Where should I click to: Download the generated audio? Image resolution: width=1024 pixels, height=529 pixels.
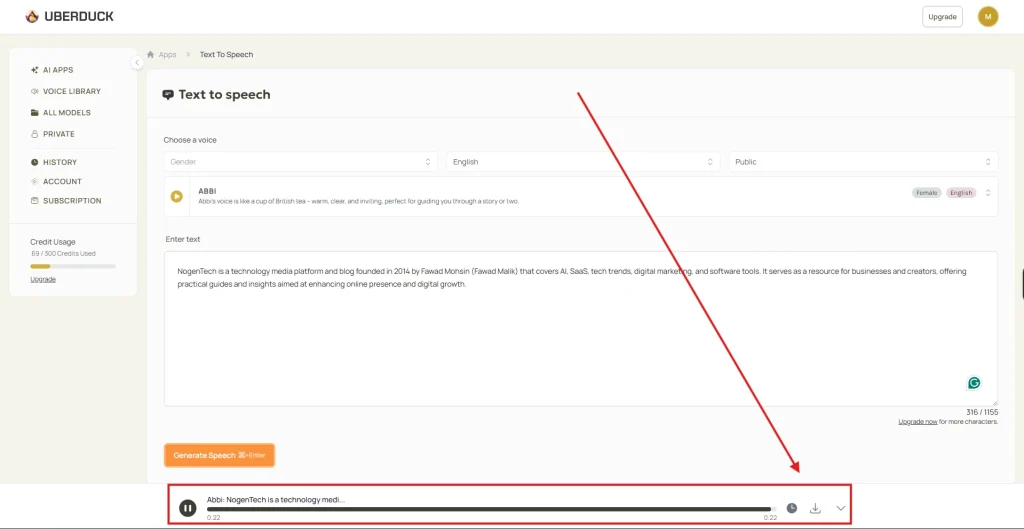[815, 507]
